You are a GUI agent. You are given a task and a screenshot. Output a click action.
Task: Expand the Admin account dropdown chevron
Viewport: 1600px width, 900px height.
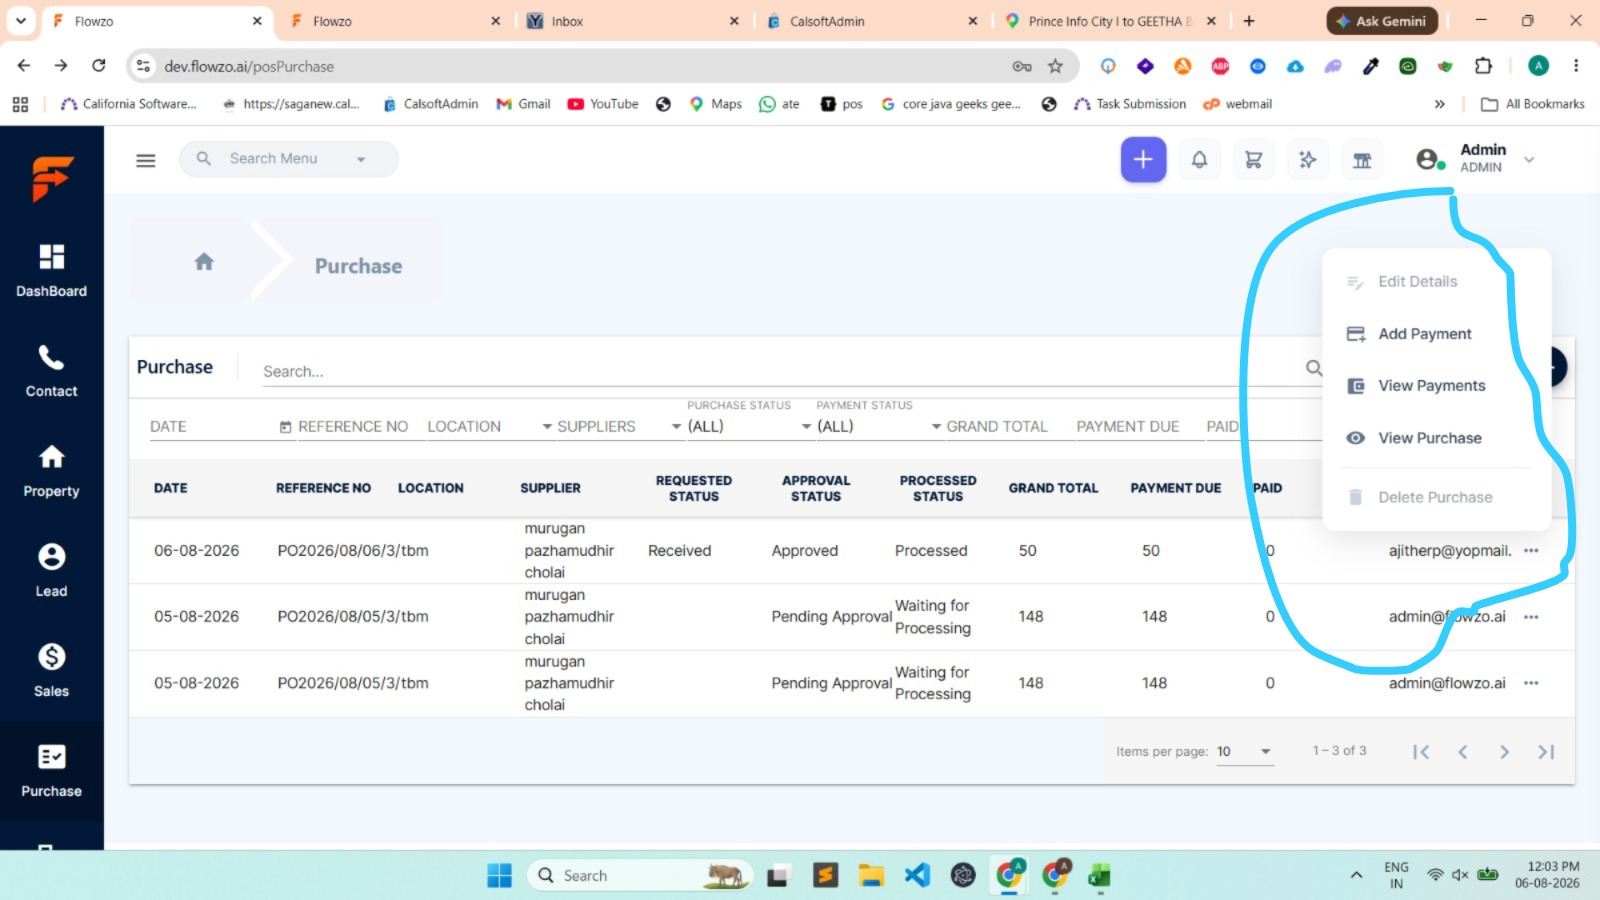[1529, 160]
